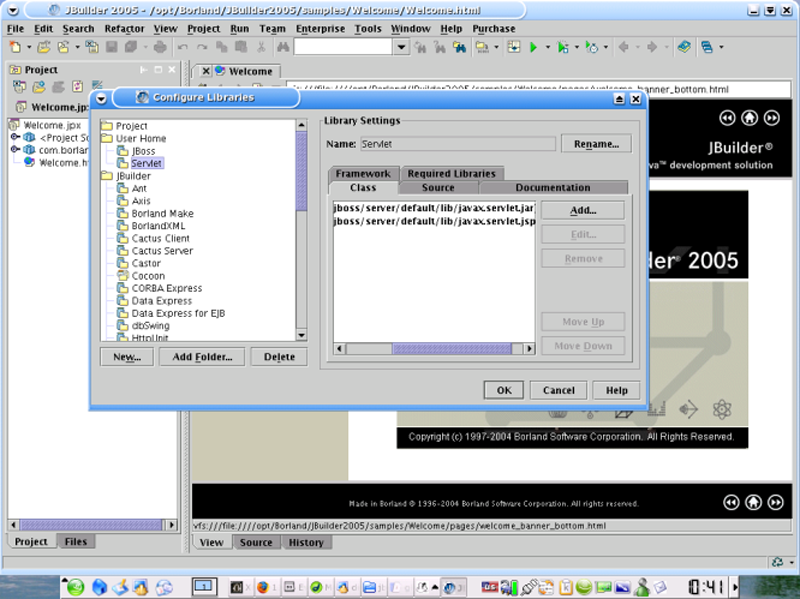Close the Welcome tab with X icon
Viewport: 800px width, 599px height.
pyautogui.click(x=206, y=71)
